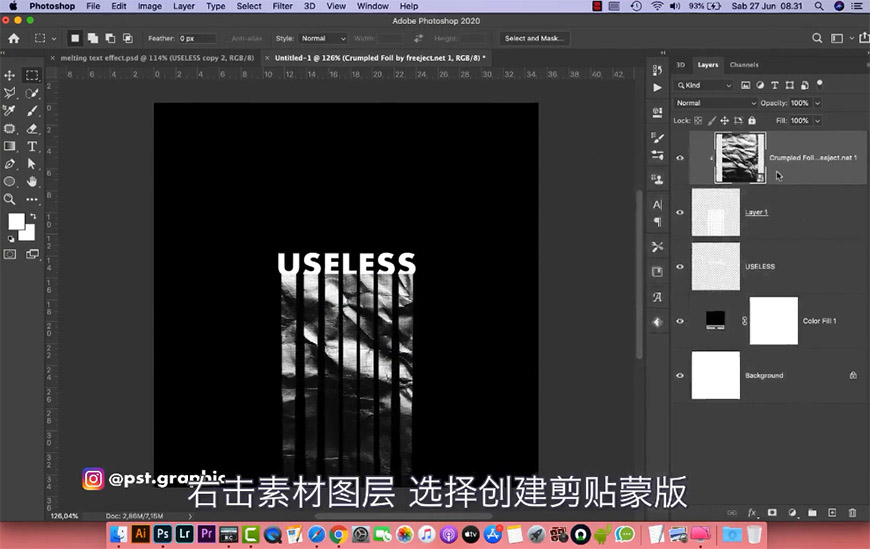Select the Polygonal Lasso tool

[9, 93]
